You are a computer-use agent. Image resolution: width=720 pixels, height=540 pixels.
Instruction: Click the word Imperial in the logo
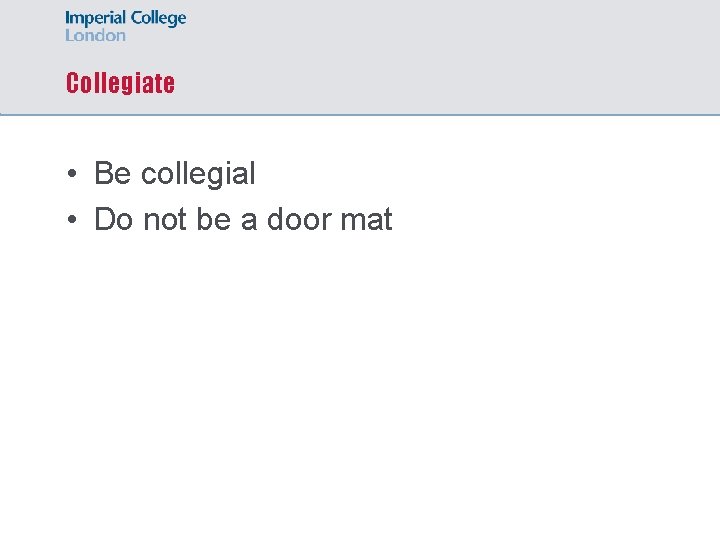pyautogui.click(x=96, y=19)
